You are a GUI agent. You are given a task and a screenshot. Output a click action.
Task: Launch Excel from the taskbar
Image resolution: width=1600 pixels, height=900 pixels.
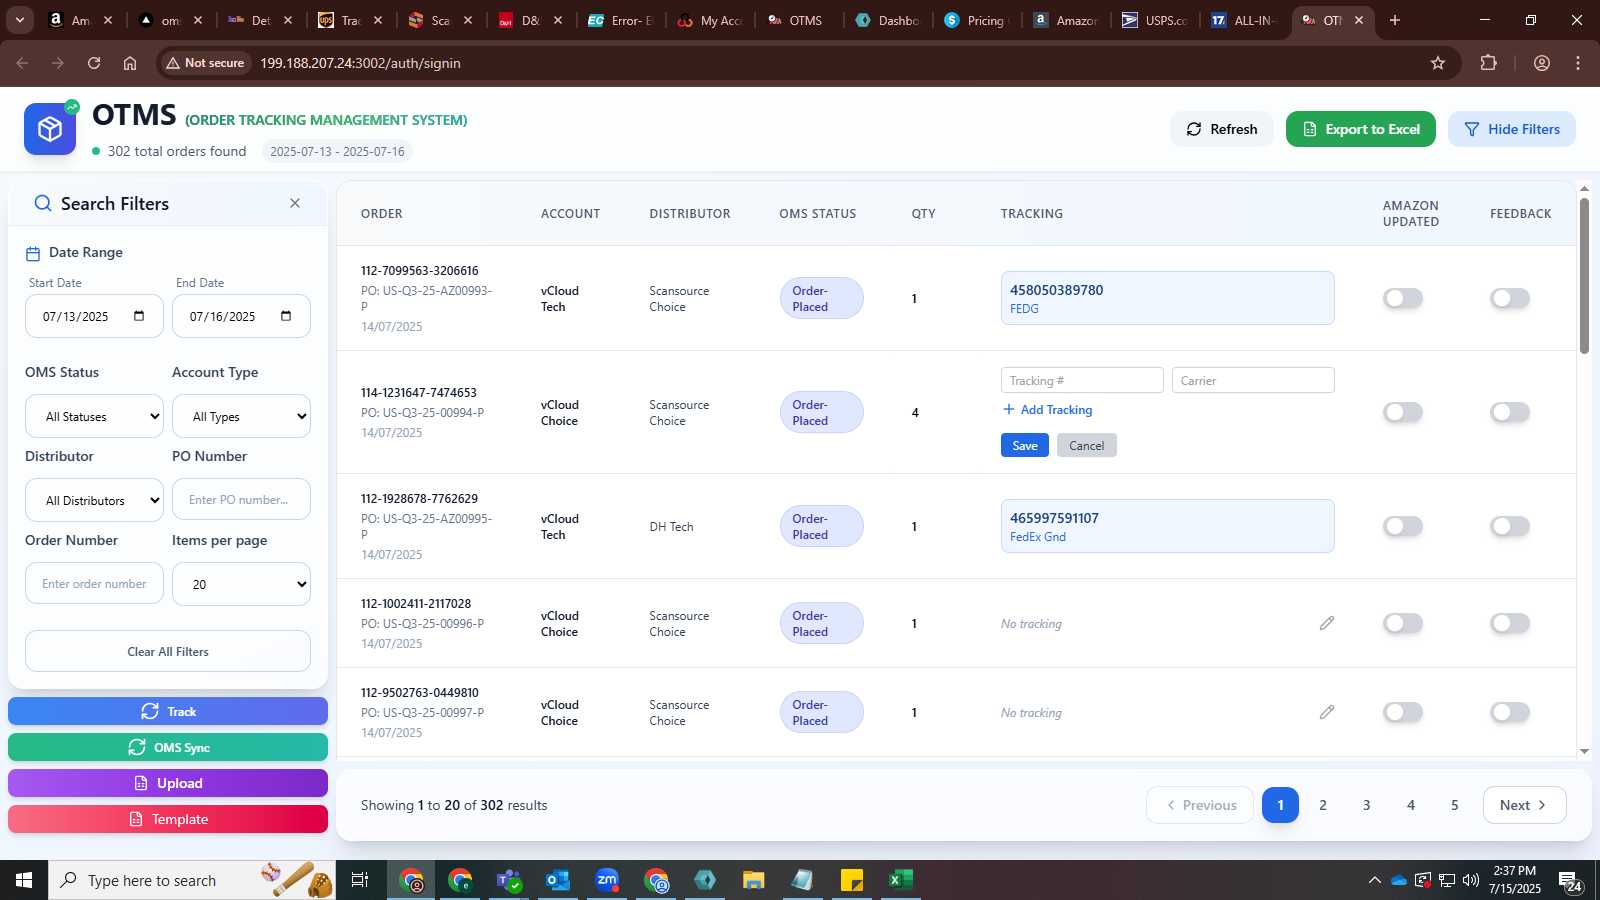(x=900, y=880)
